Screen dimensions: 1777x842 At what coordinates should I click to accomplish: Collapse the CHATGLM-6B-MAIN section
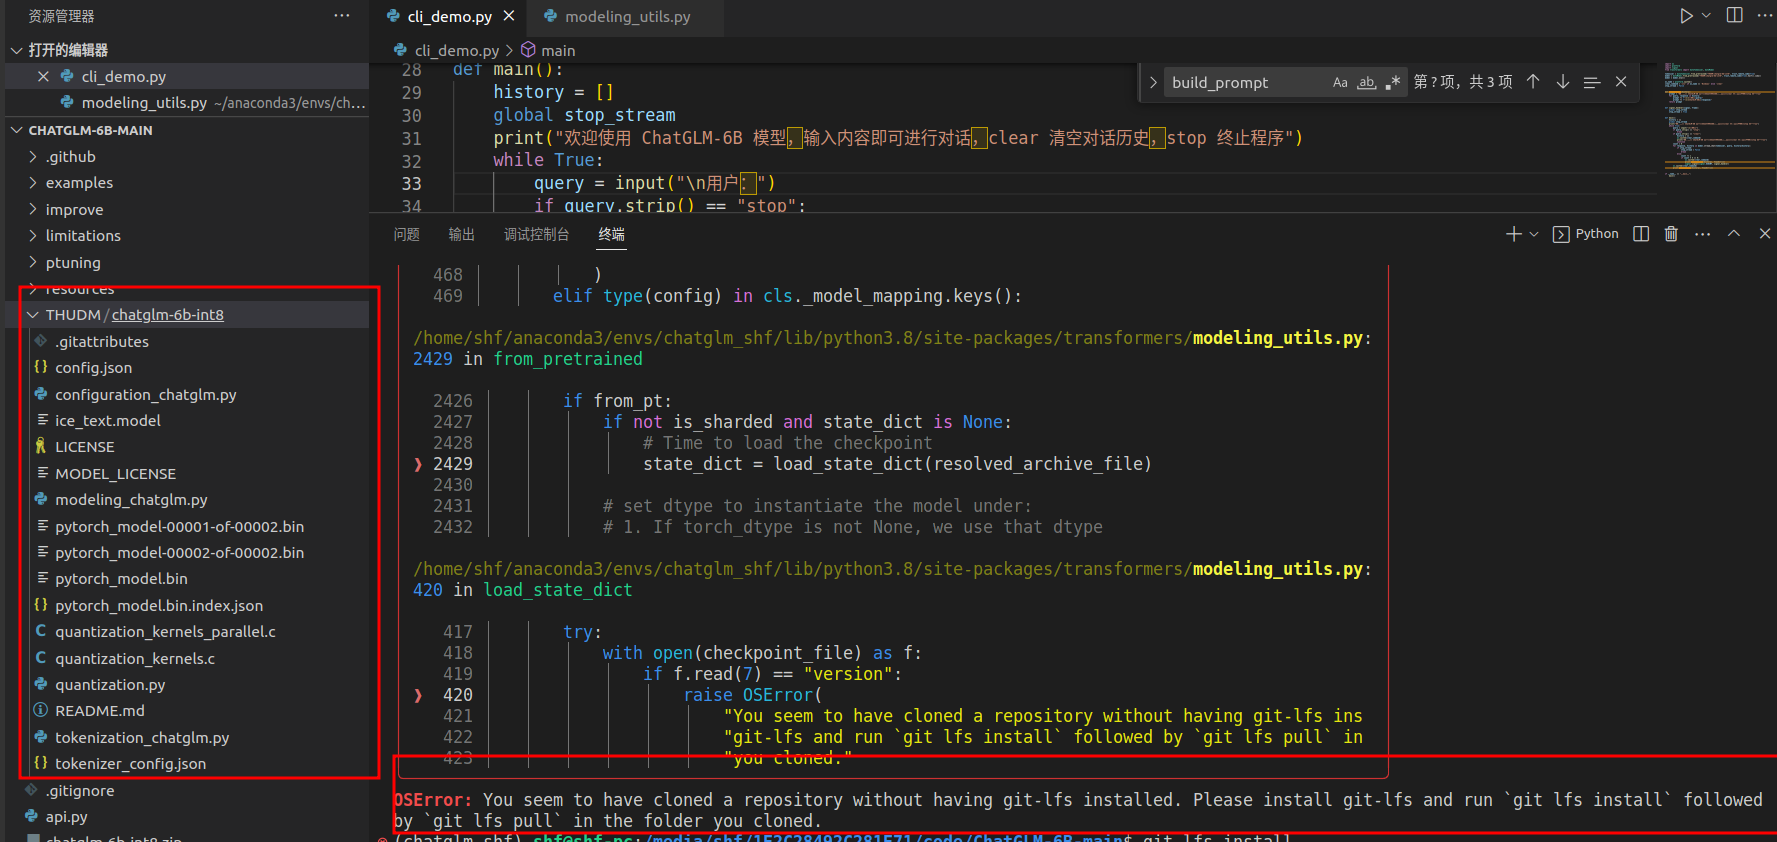187,130
